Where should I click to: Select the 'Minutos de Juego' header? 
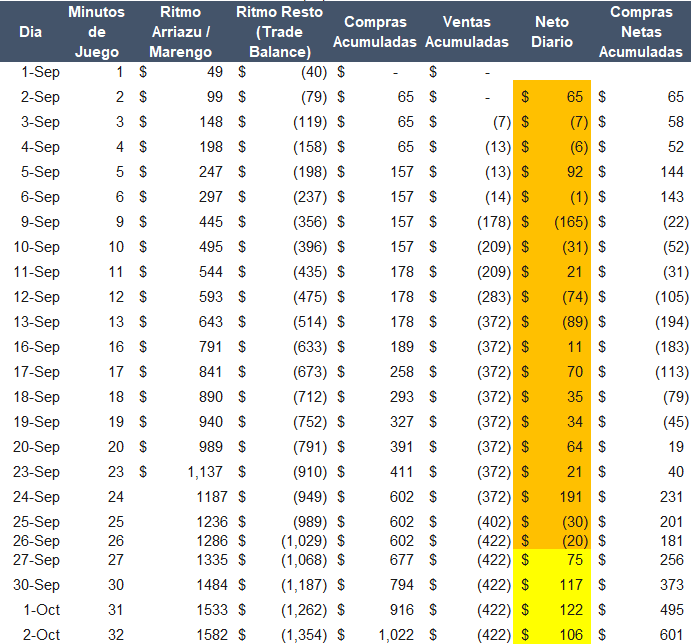(x=97, y=32)
